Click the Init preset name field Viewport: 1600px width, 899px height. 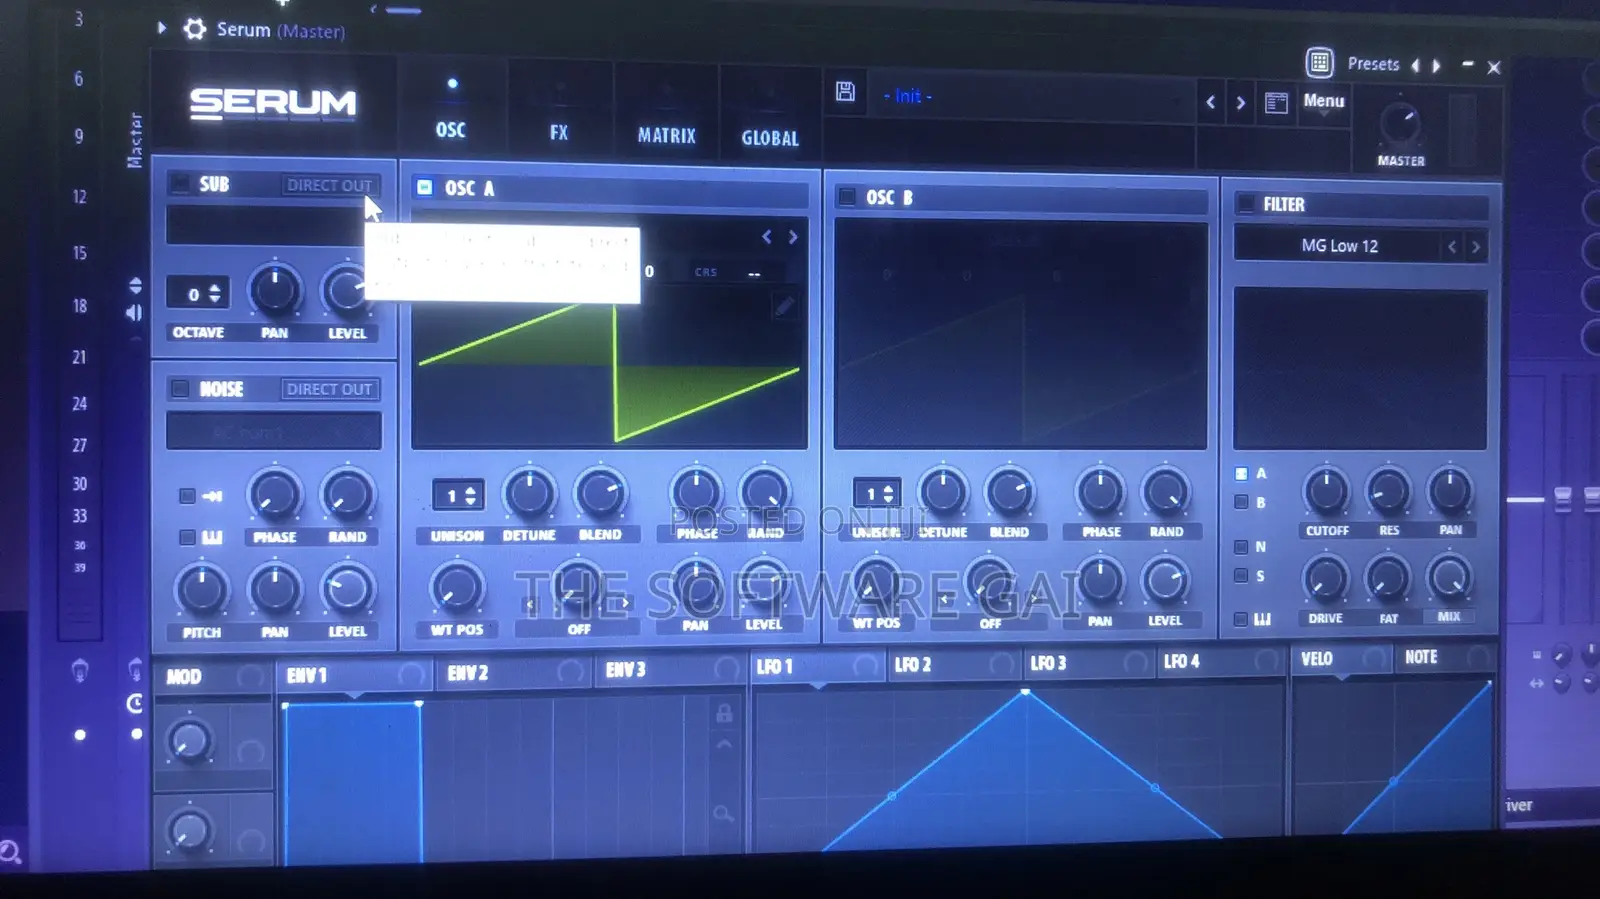pos(1030,96)
